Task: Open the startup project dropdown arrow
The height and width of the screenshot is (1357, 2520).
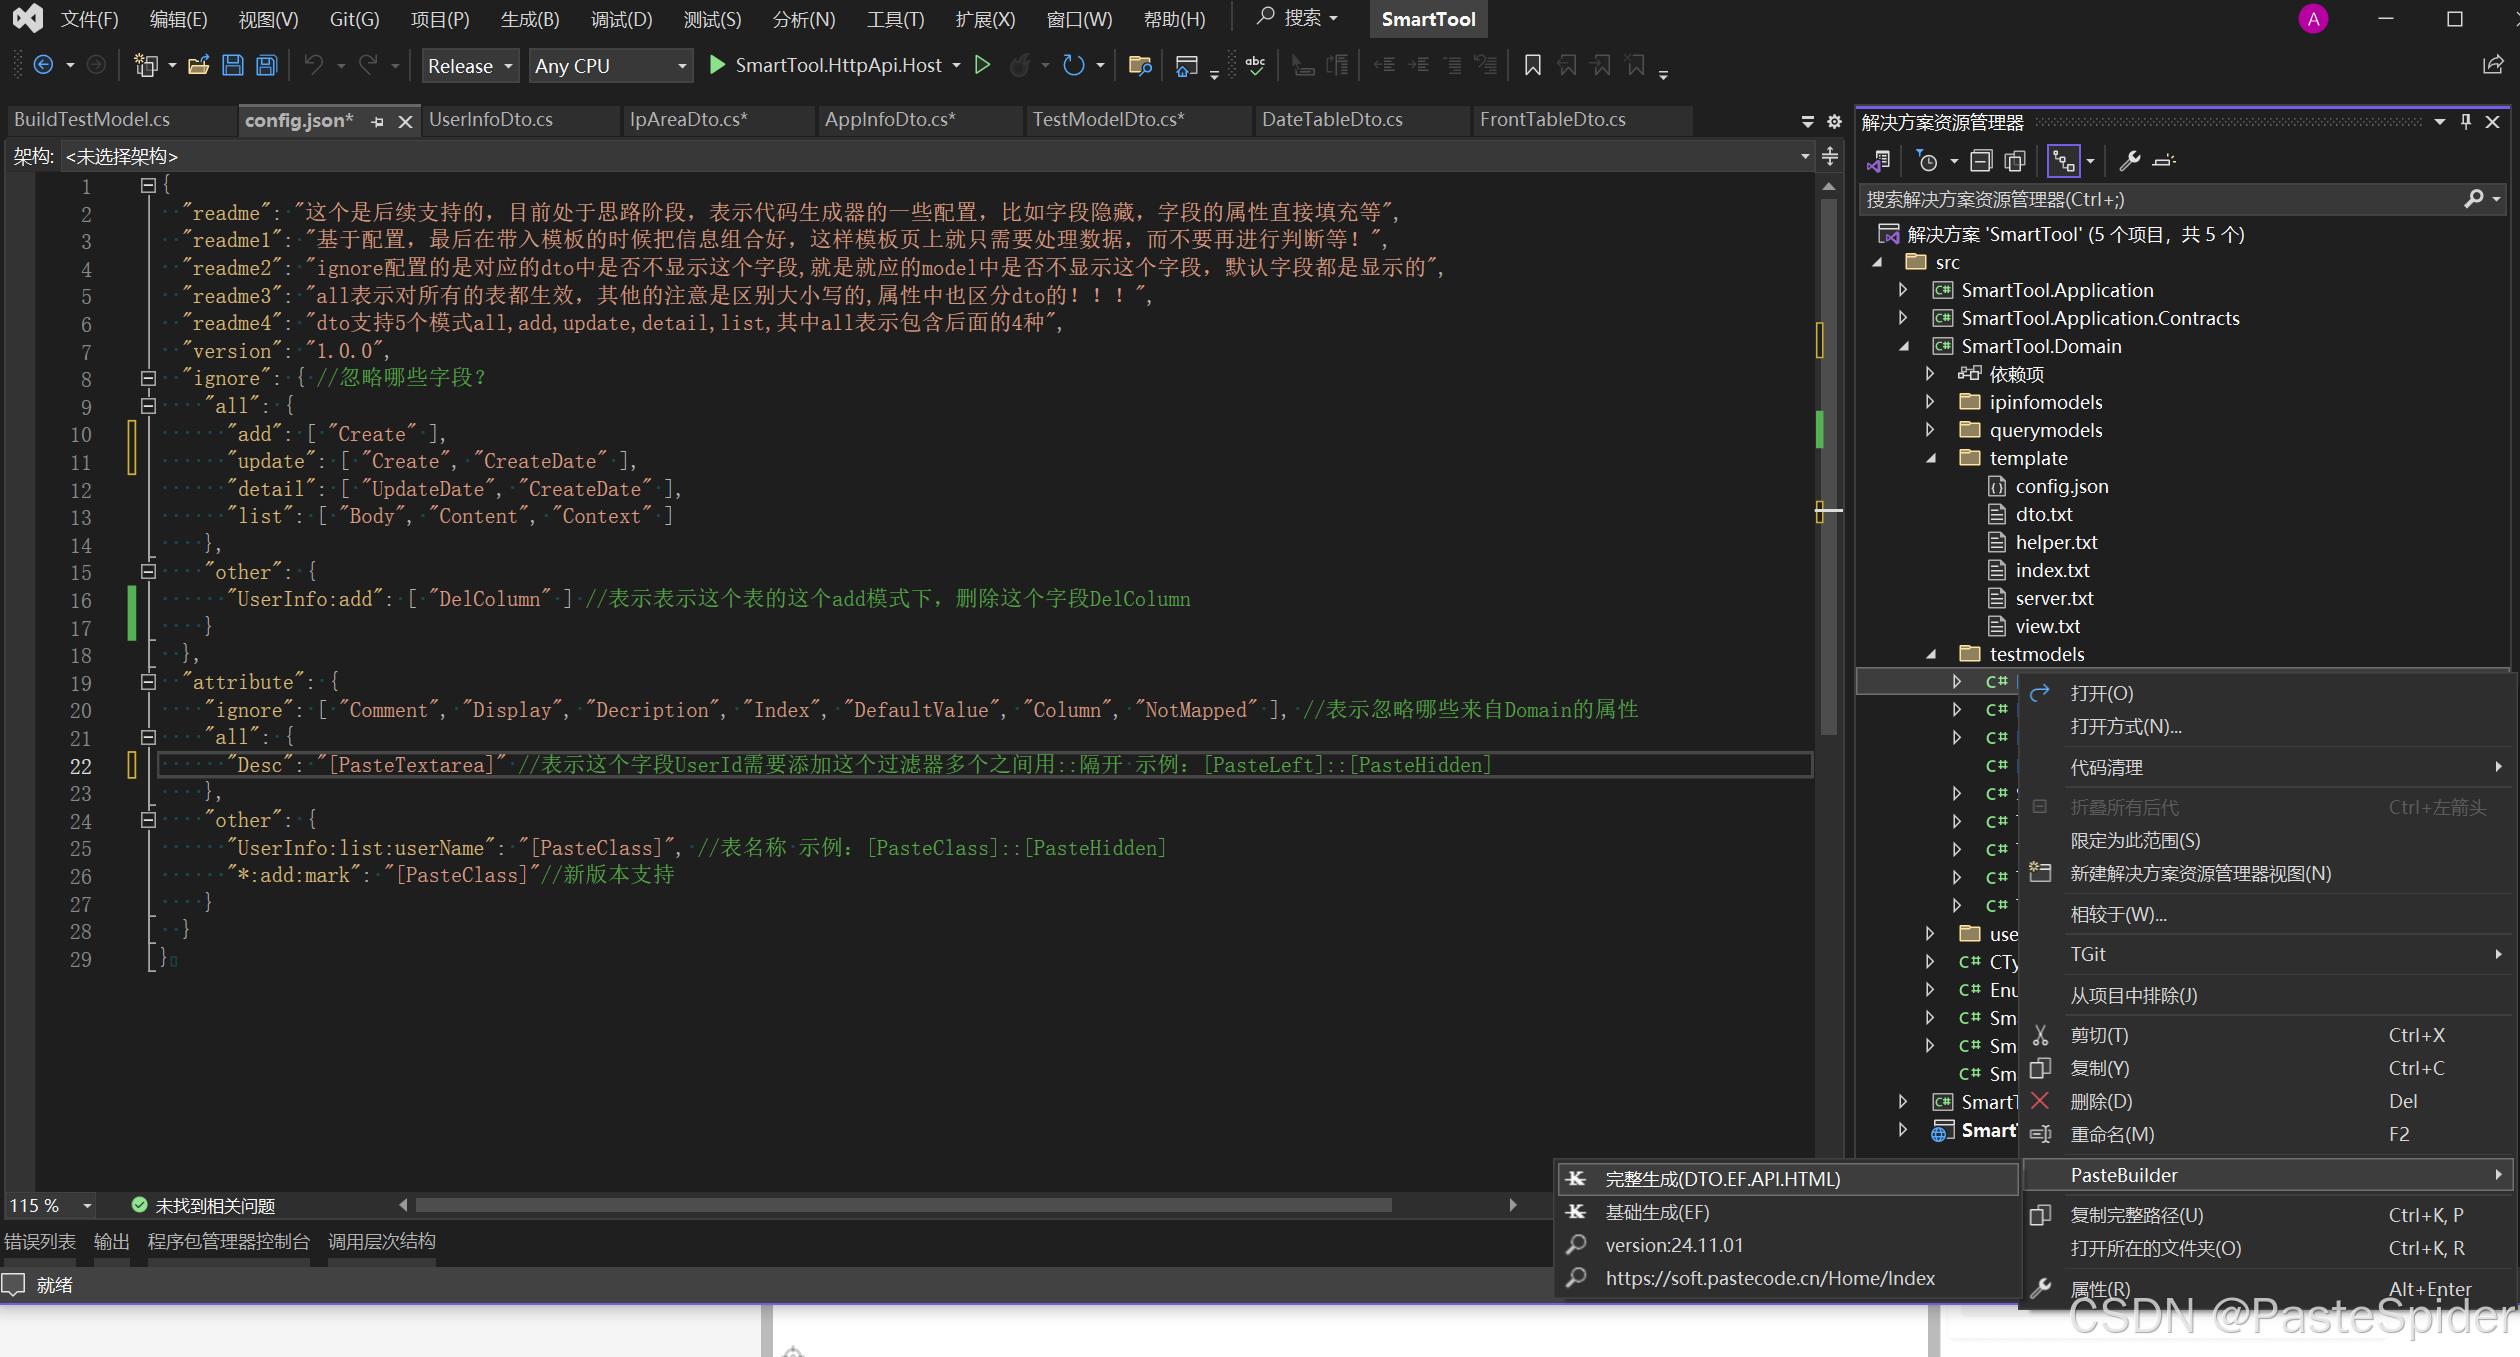Action: [x=956, y=66]
